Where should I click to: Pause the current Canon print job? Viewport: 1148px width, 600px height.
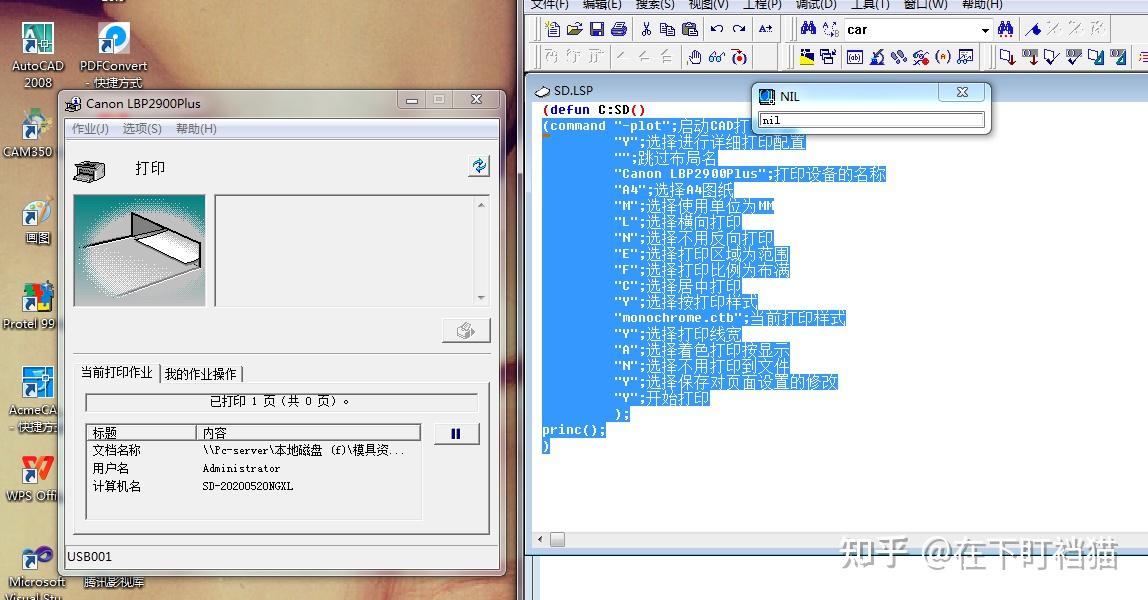[x=456, y=433]
